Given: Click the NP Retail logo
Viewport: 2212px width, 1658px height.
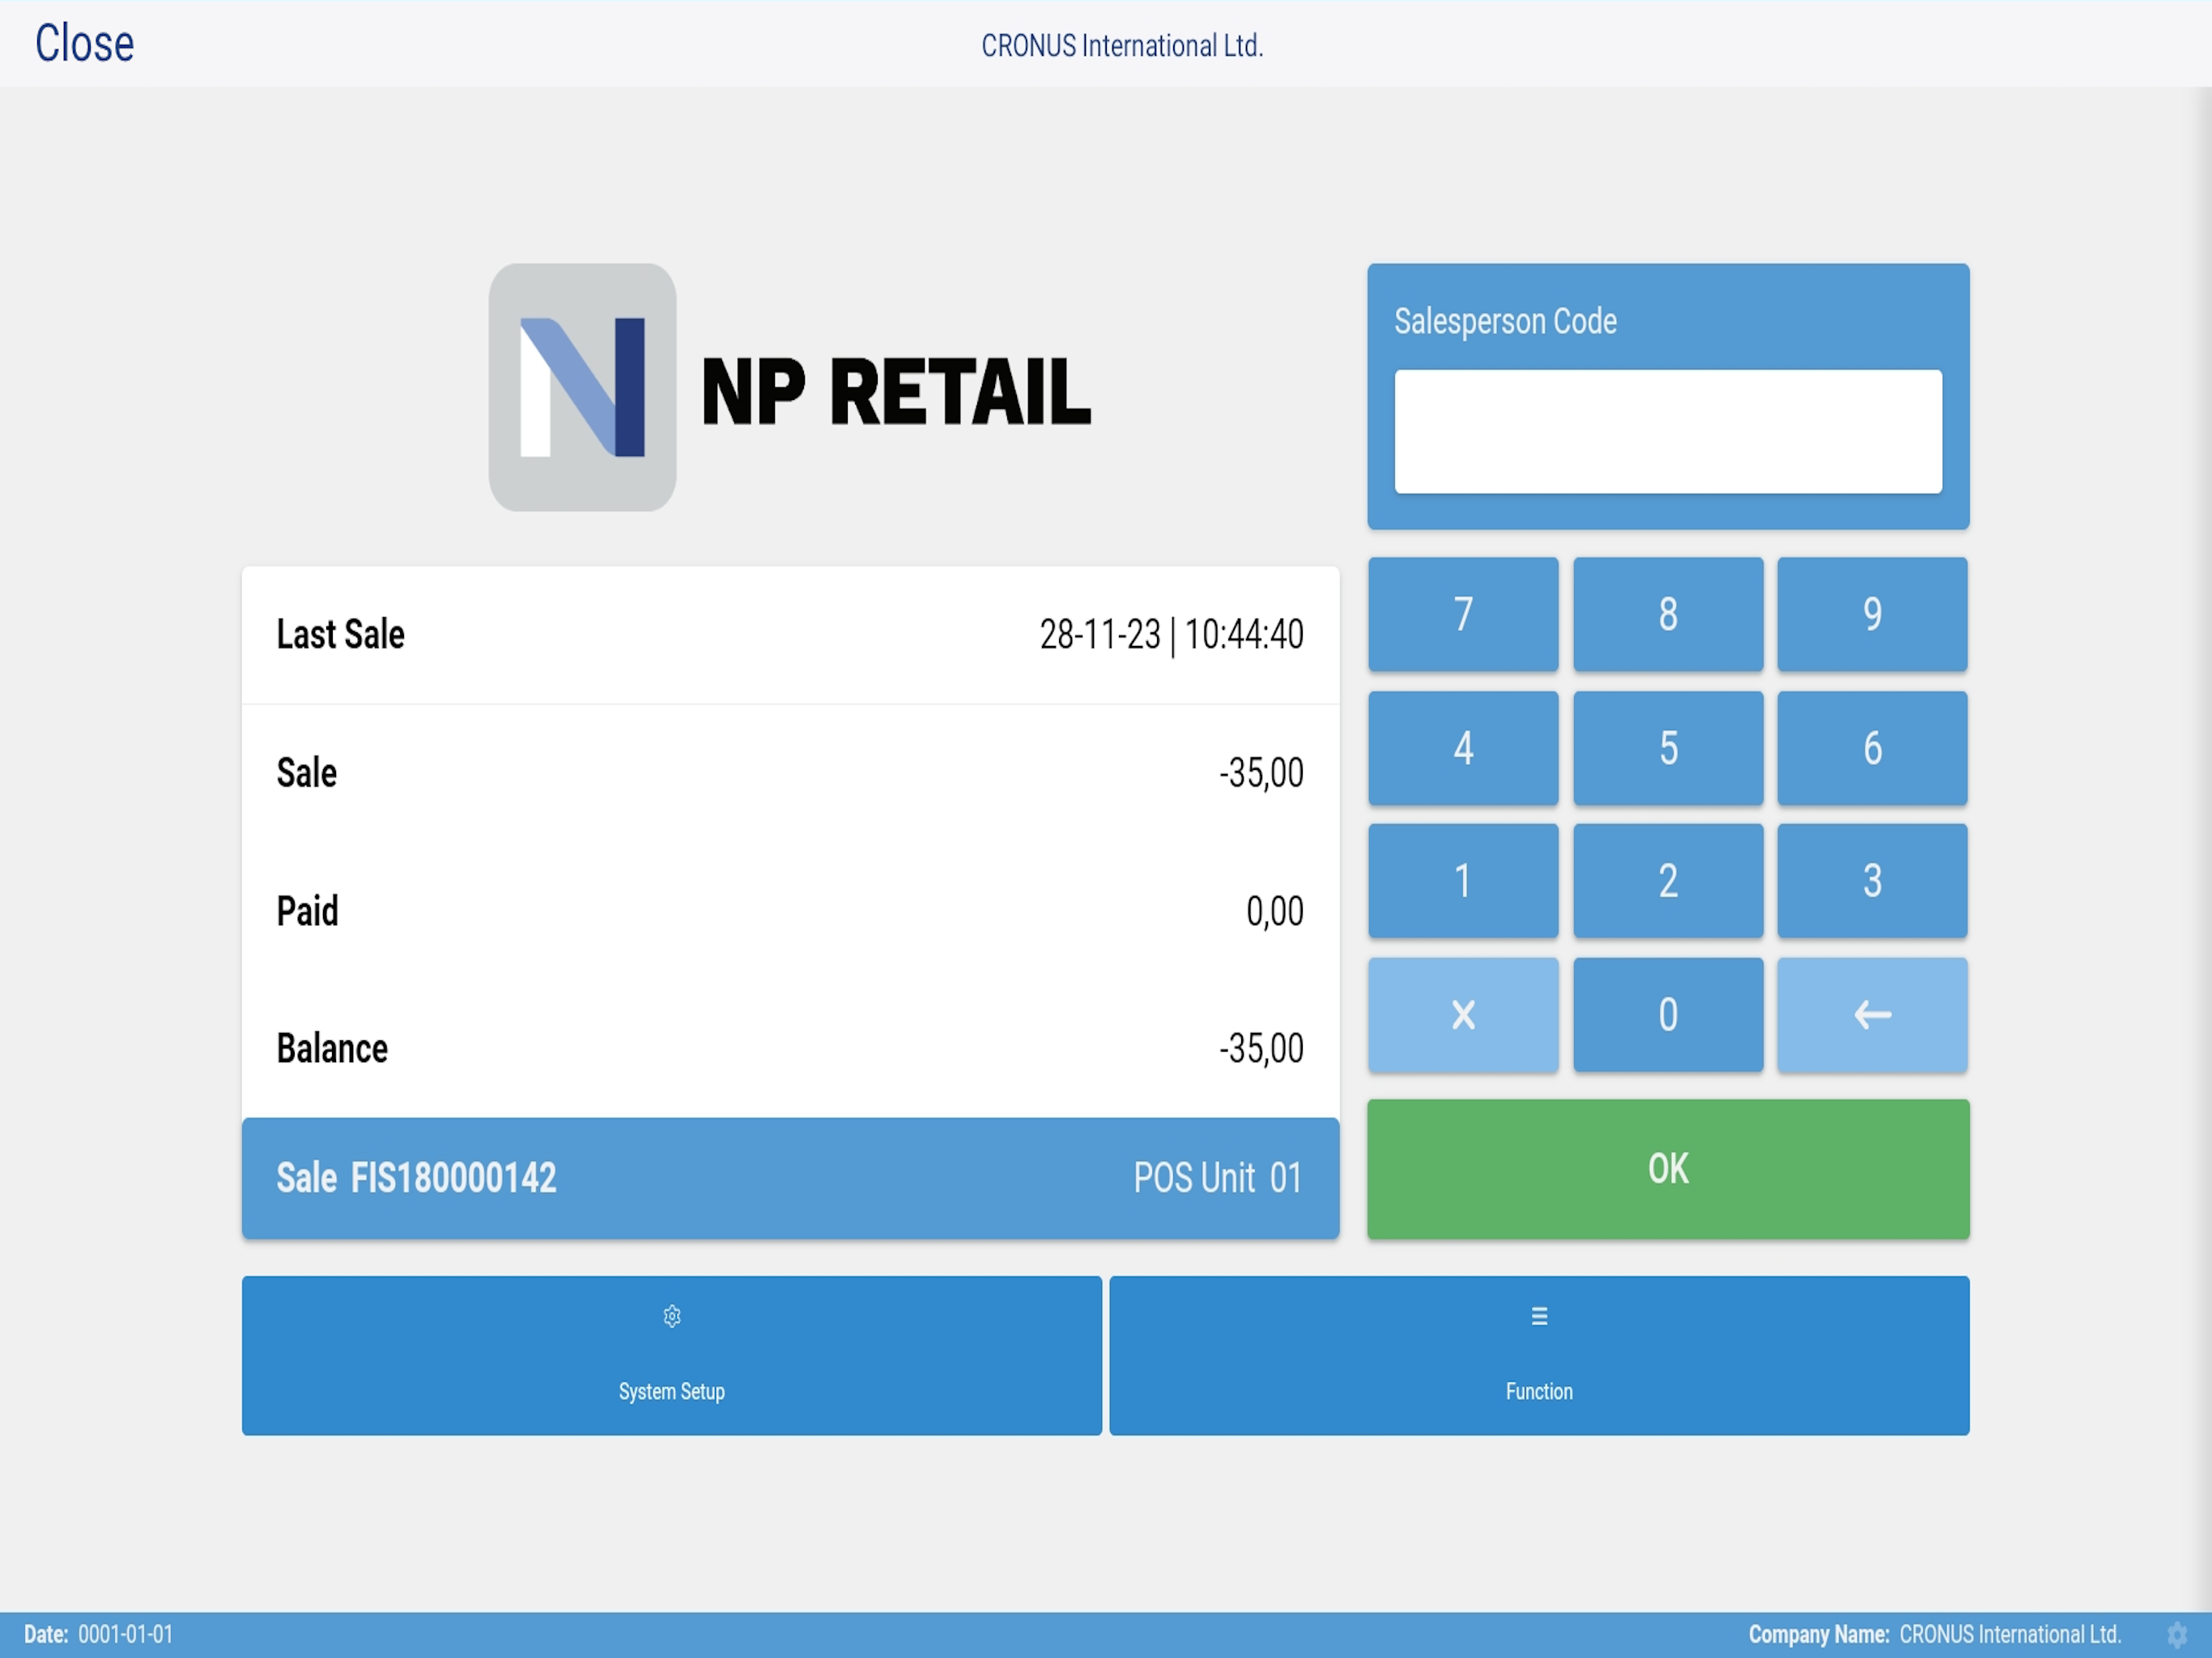Looking at the screenshot, I should click(x=790, y=388).
